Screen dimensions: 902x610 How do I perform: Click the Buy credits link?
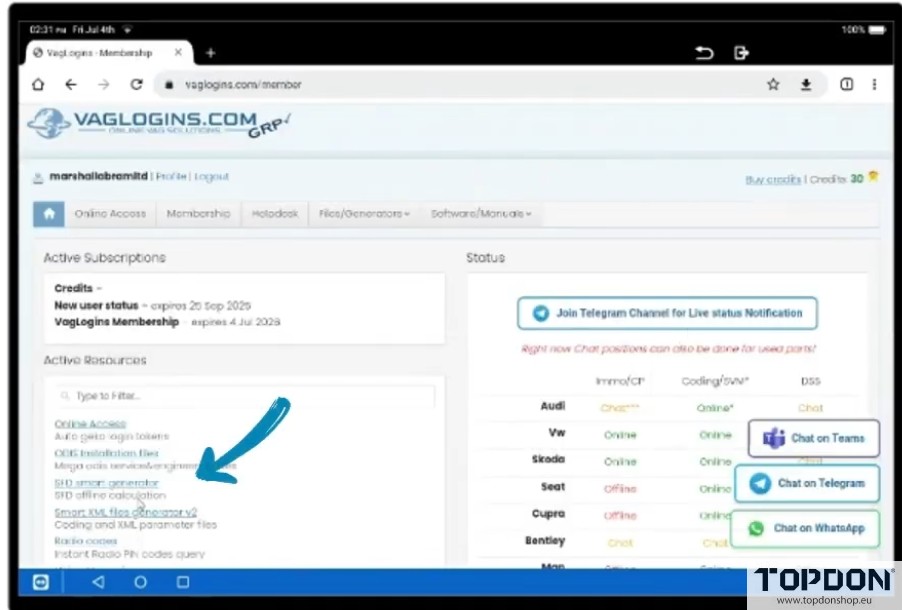click(x=773, y=180)
